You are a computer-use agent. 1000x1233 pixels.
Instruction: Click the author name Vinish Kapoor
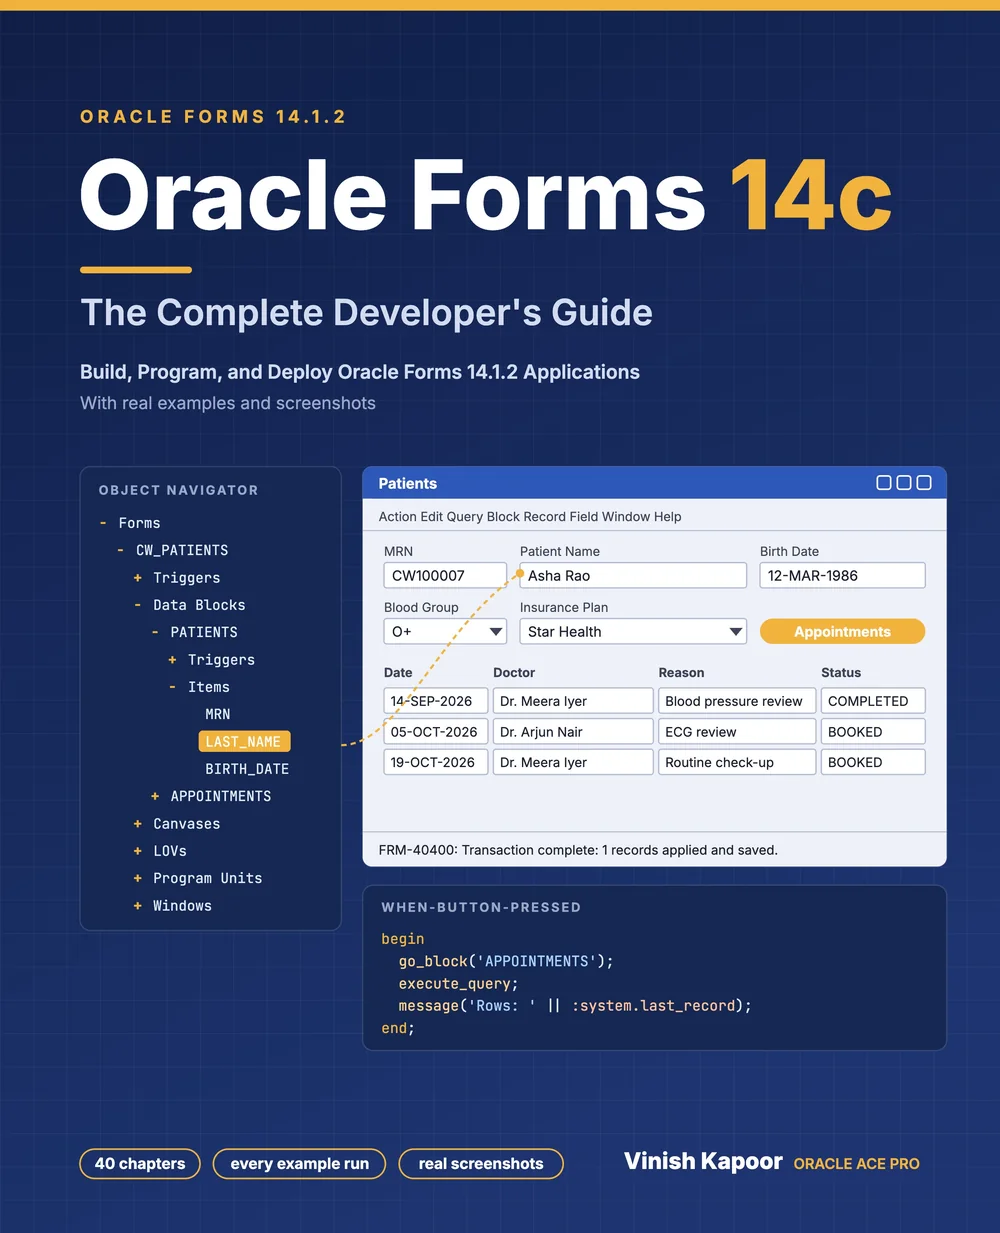pos(703,1162)
